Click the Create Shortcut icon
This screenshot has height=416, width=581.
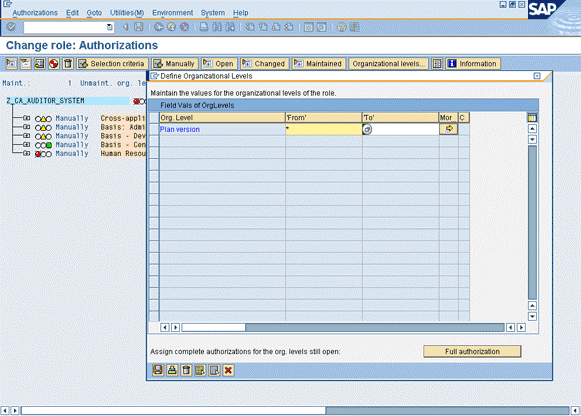(x=322, y=27)
